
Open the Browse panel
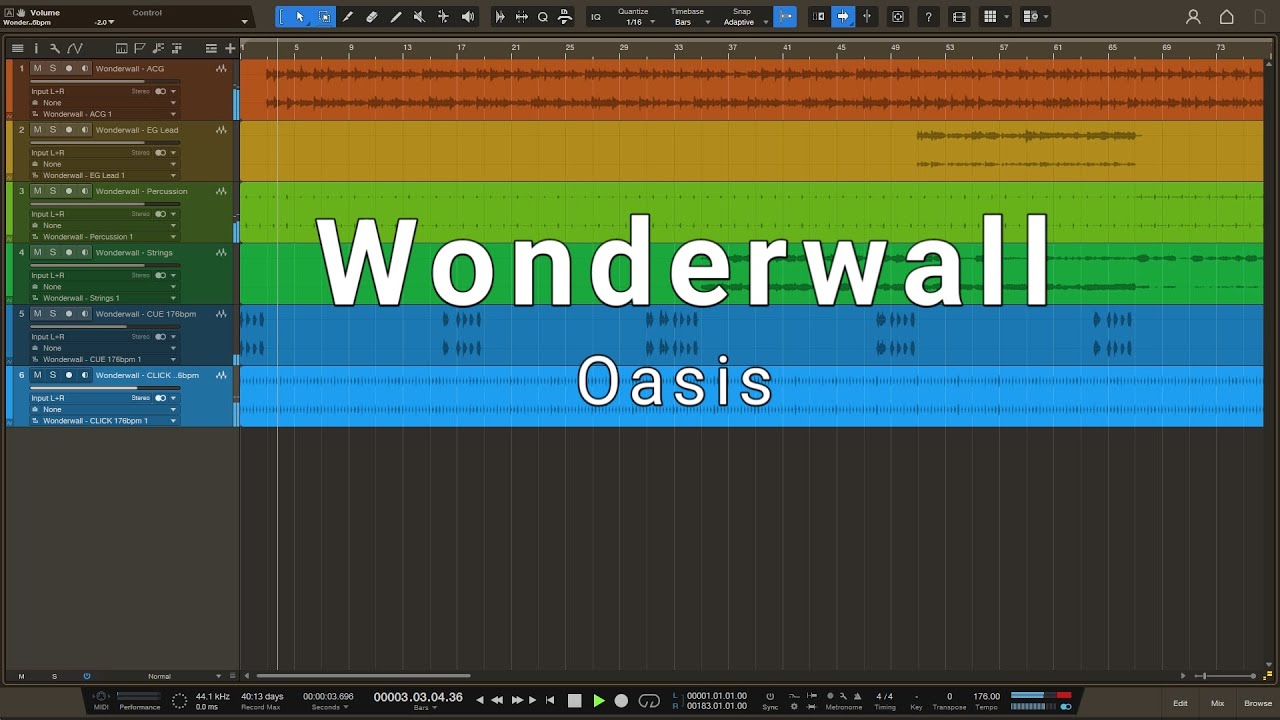pyautogui.click(x=1258, y=703)
